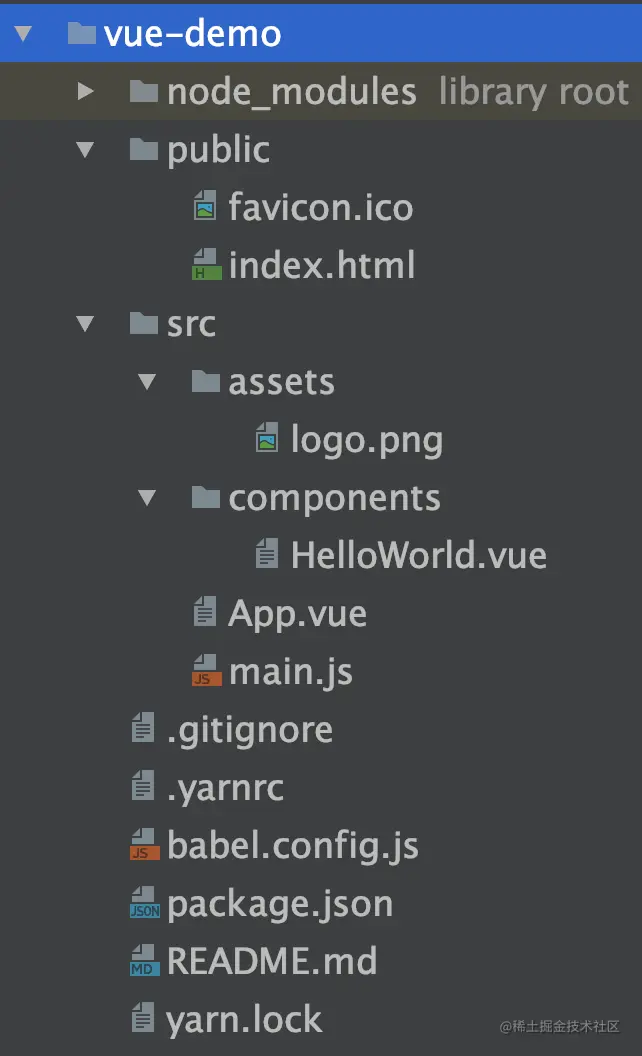Collapse the vue-demo project root arrow
The height and width of the screenshot is (1056, 642).
click(23, 34)
